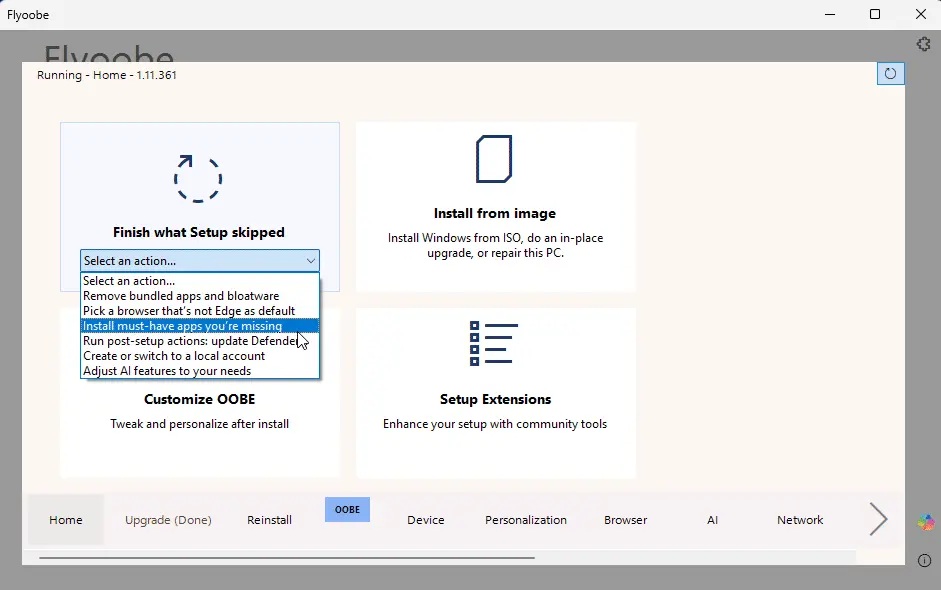This screenshot has height=590, width=941.
Task: Click the Install from image heading
Action: tap(495, 214)
